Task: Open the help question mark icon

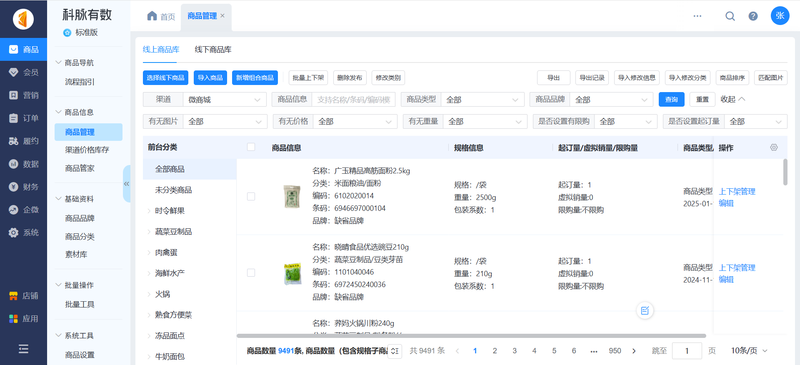Action: [753, 16]
